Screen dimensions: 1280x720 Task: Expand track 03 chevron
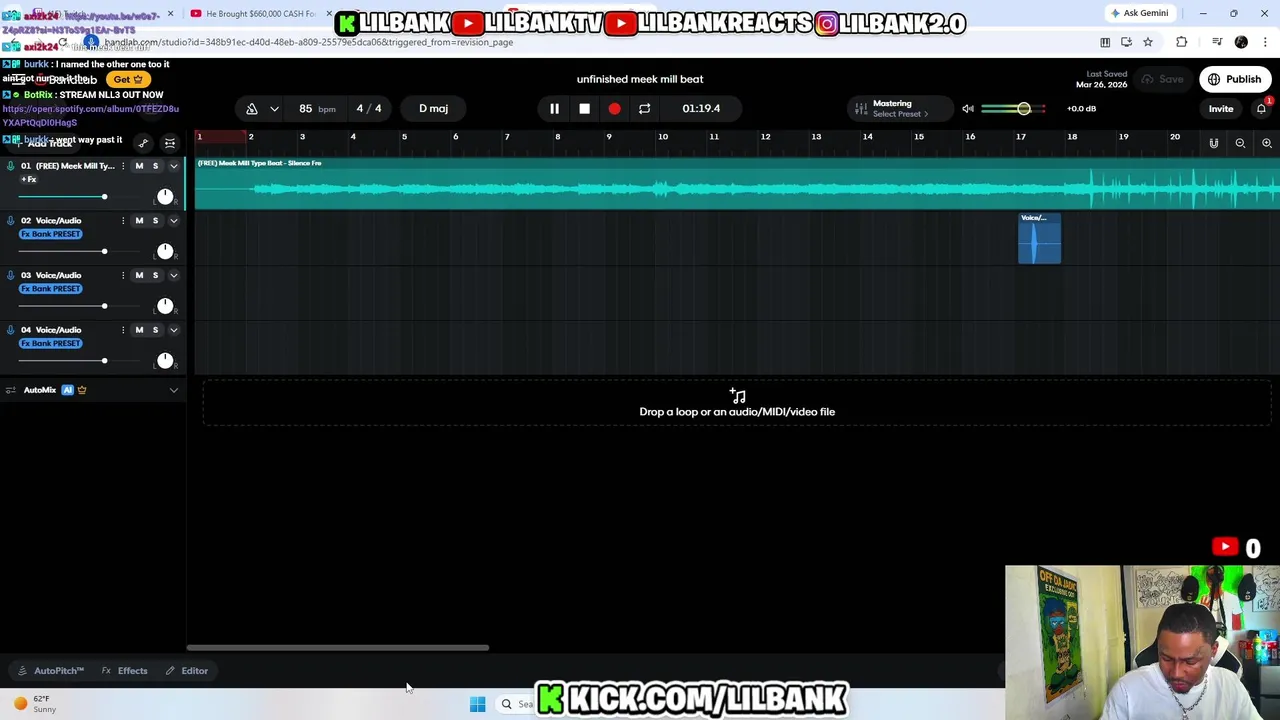point(173,275)
